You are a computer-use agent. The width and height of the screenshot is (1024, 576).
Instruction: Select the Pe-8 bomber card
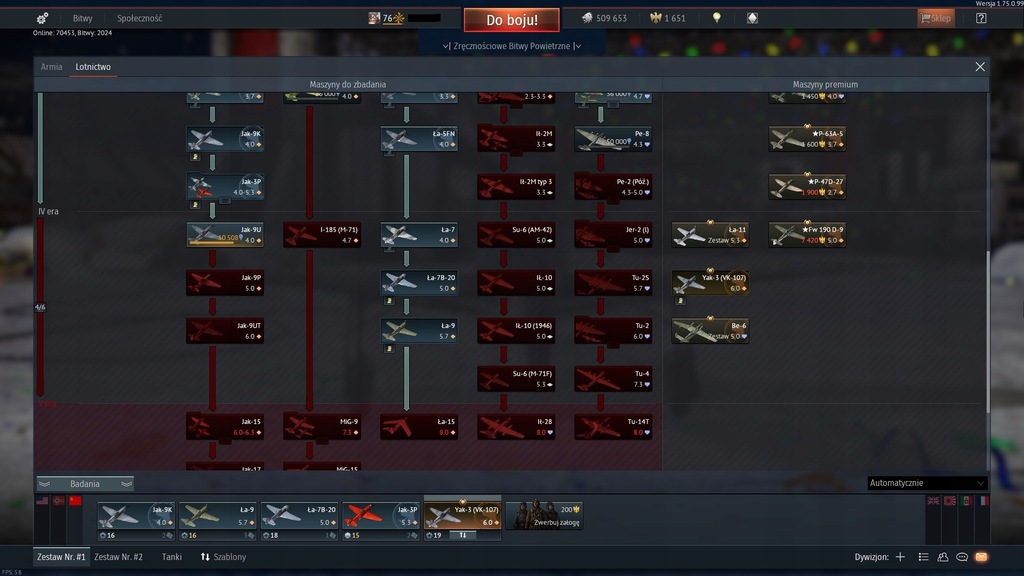click(613, 139)
